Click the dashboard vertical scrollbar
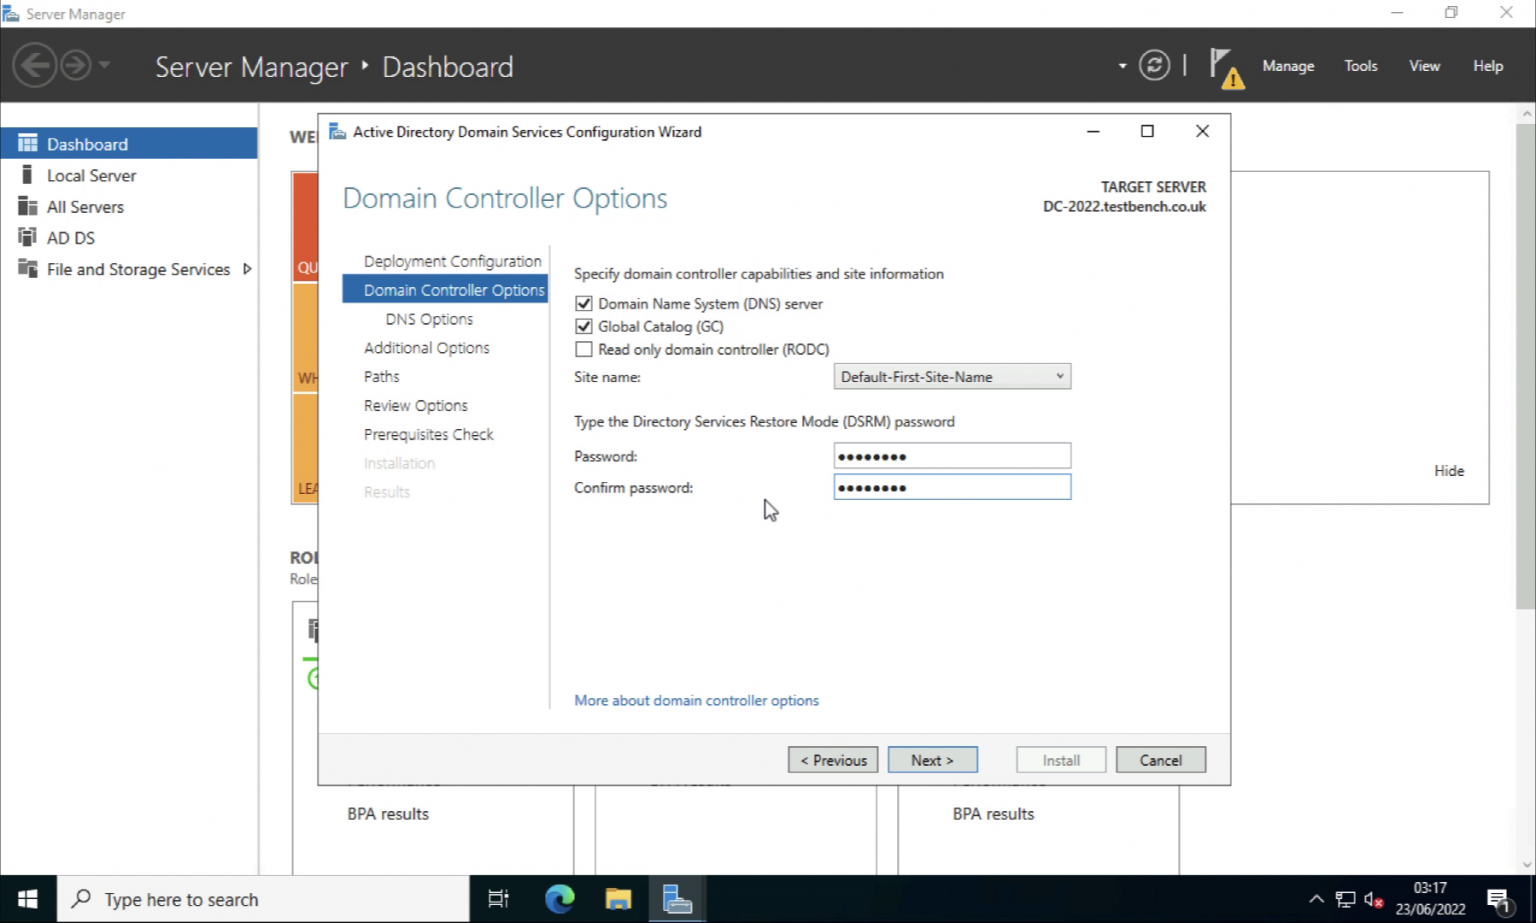1536x923 pixels. (1525, 400)
